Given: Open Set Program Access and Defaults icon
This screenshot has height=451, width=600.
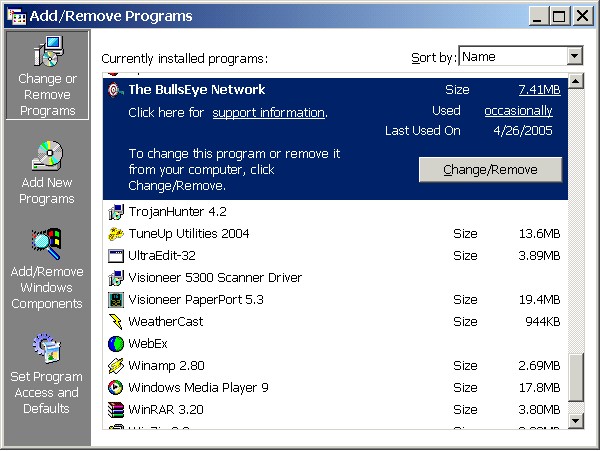Looking at the screenshot, I should (47, 347).
